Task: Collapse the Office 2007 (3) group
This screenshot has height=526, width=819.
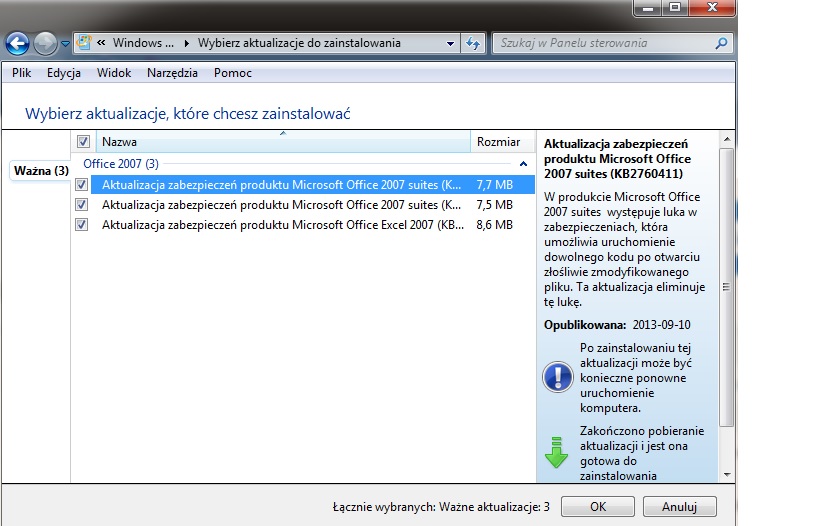Action: pos(523,164)
